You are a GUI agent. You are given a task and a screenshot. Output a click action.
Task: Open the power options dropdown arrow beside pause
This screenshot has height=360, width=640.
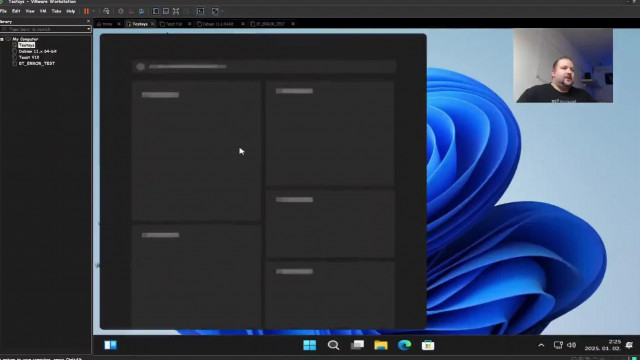pyautogui.click(x=93, y=11)
